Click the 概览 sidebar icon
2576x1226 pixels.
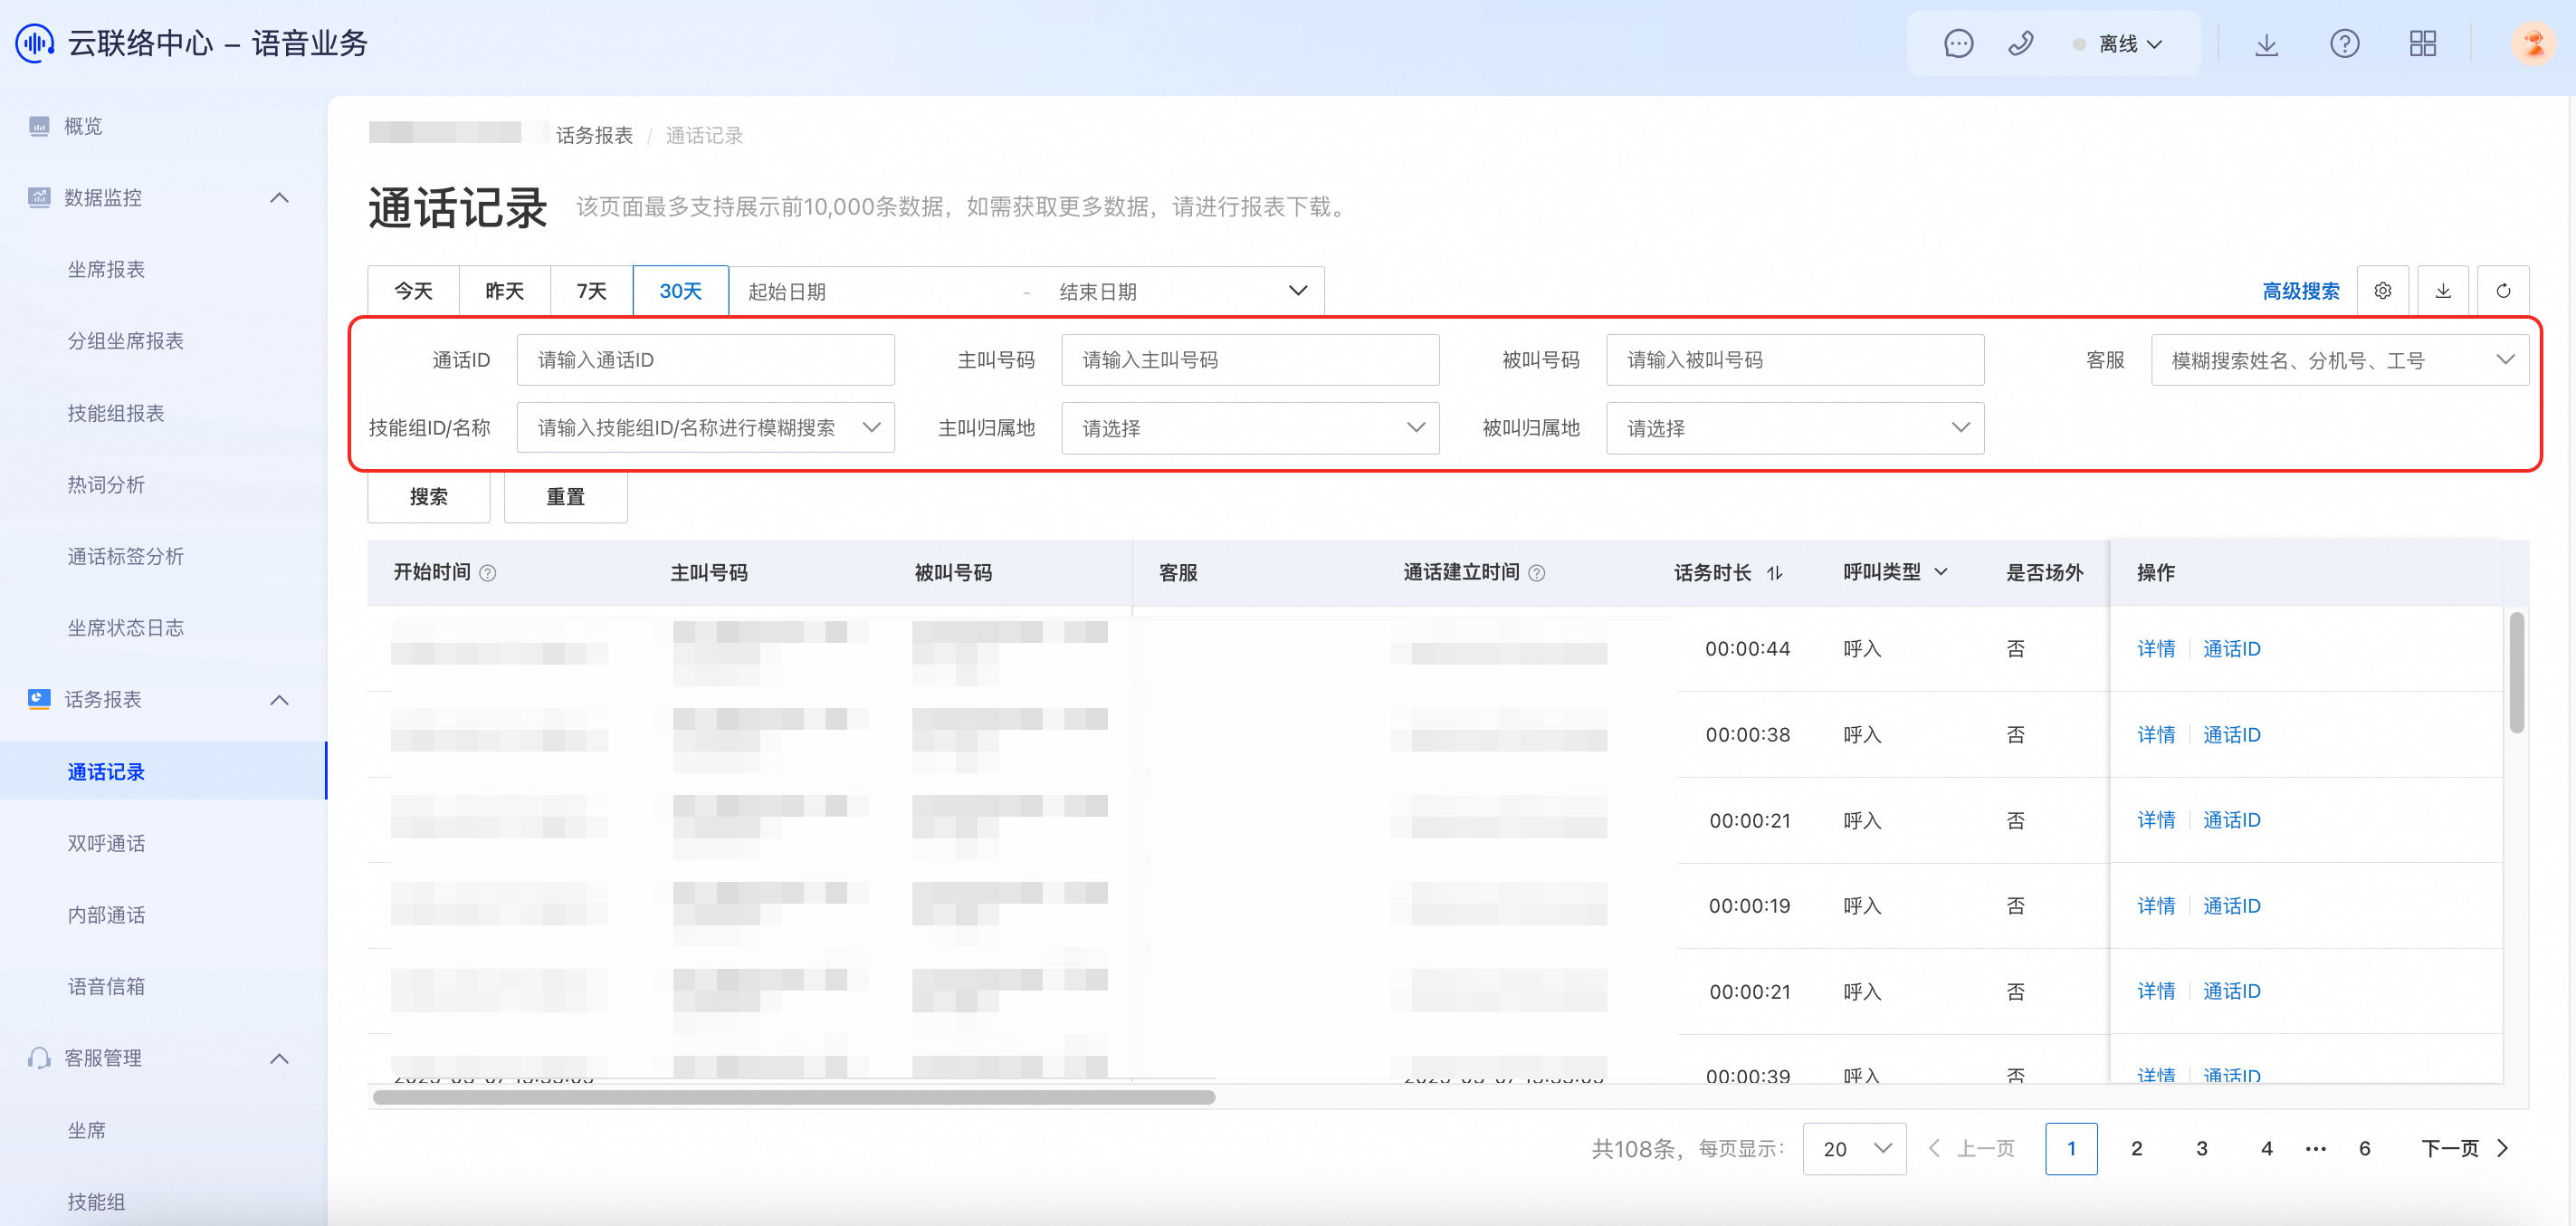coord(39,126)
